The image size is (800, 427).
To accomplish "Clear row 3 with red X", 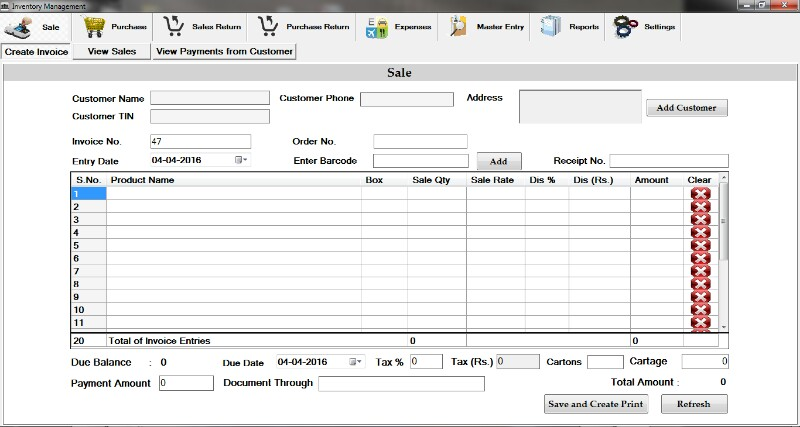I will click(x=700, y=219).
